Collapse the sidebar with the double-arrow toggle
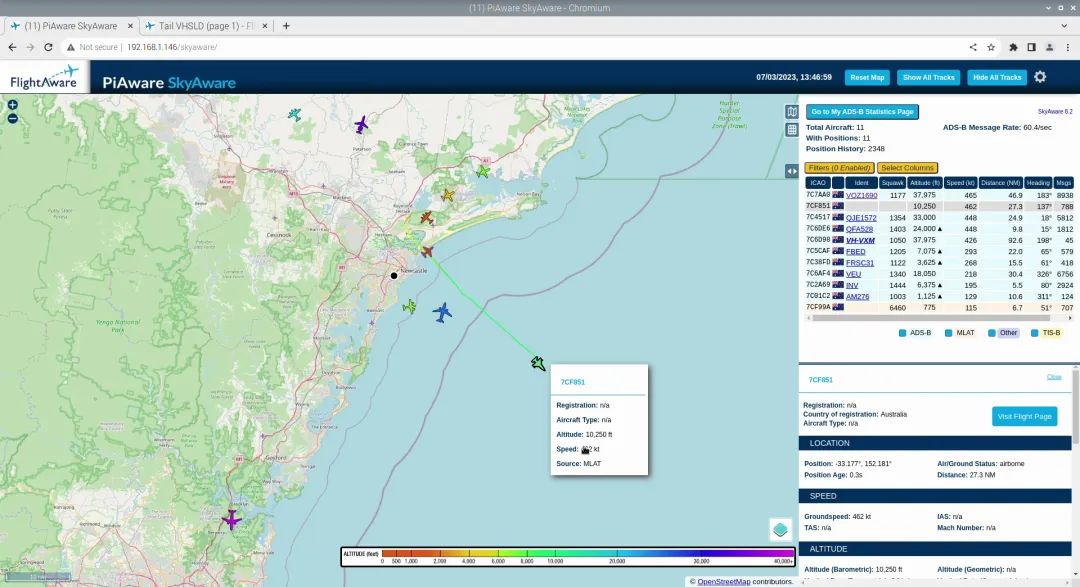The width and height of the screenshot is (1080, 587). 792,171
